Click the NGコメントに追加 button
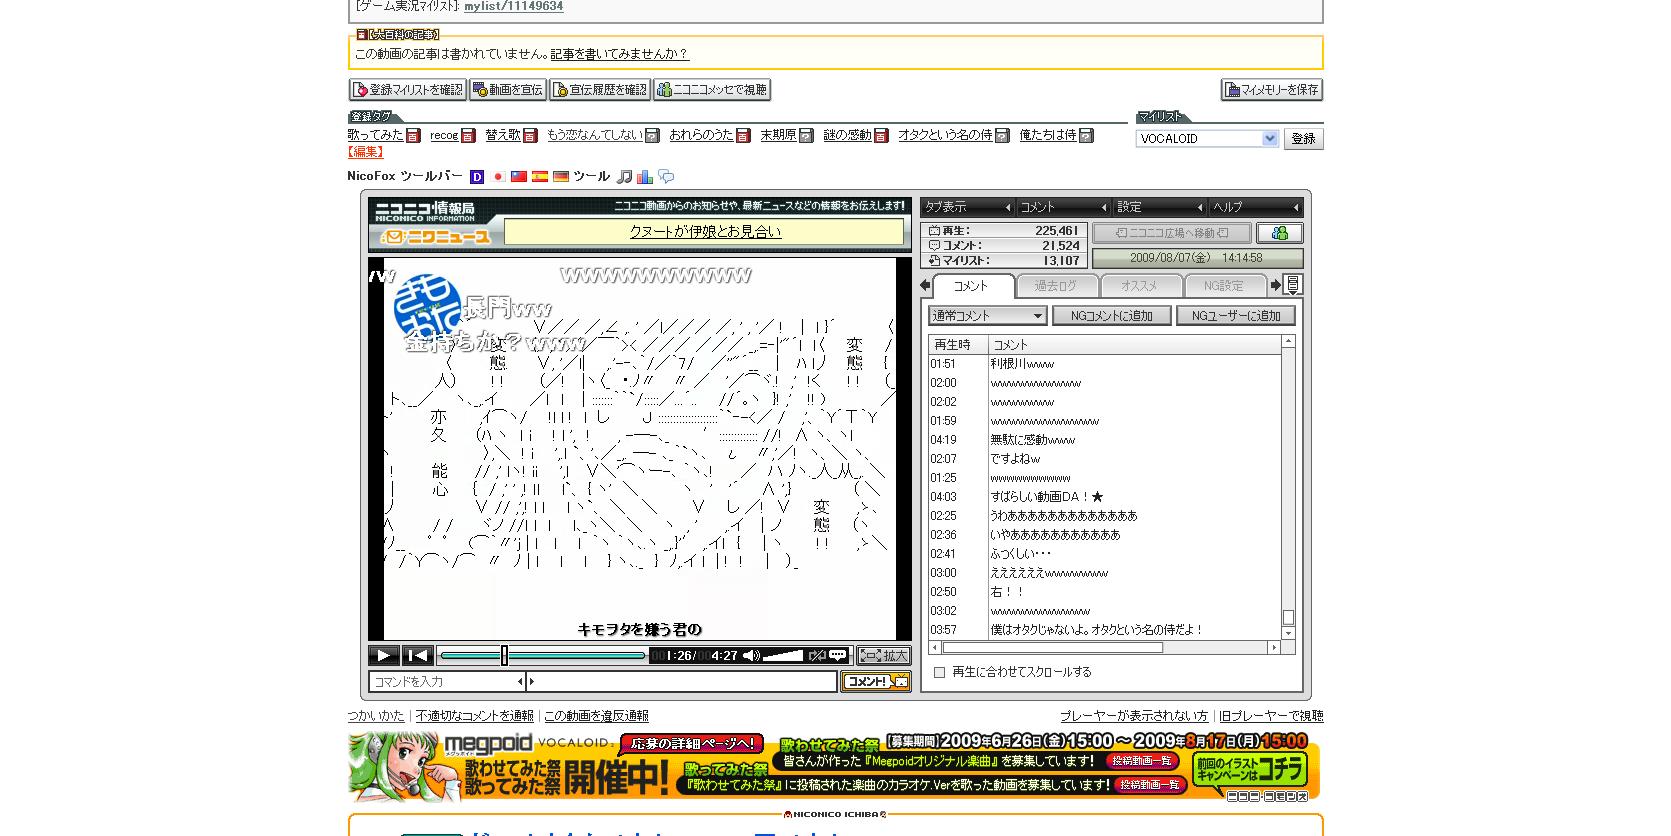The height and width of the screenshot is (836, 1671). pos(1111,316)
